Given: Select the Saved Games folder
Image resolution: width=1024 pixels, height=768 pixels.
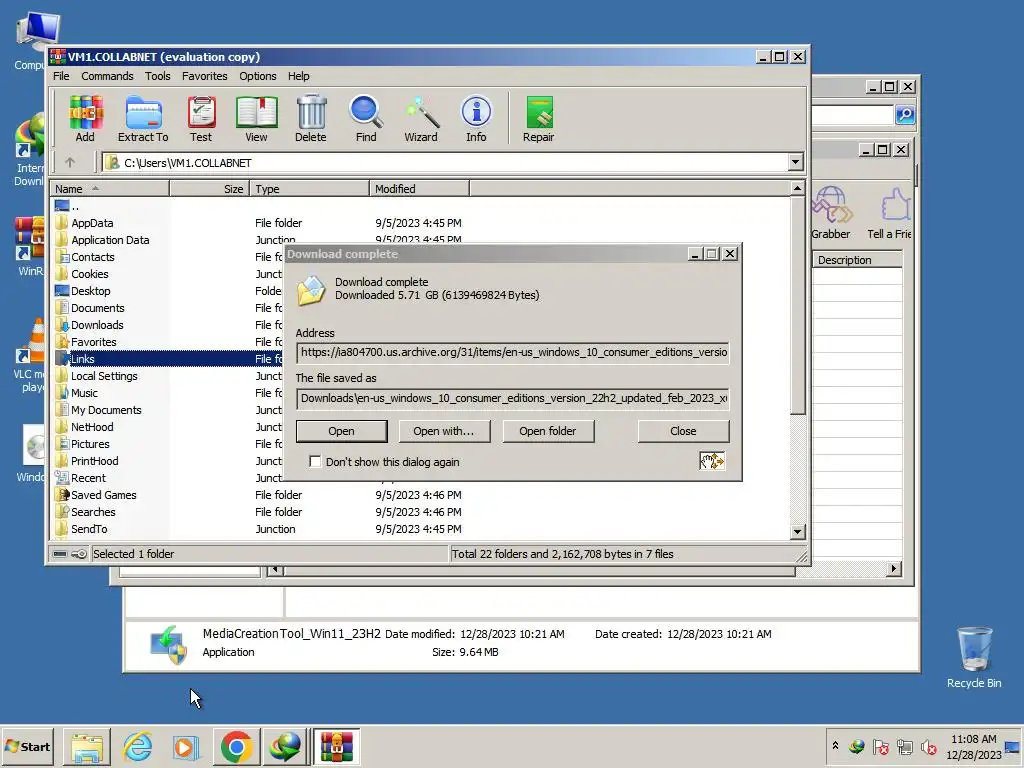Looking at the screenshot, I should pos(103,495).
